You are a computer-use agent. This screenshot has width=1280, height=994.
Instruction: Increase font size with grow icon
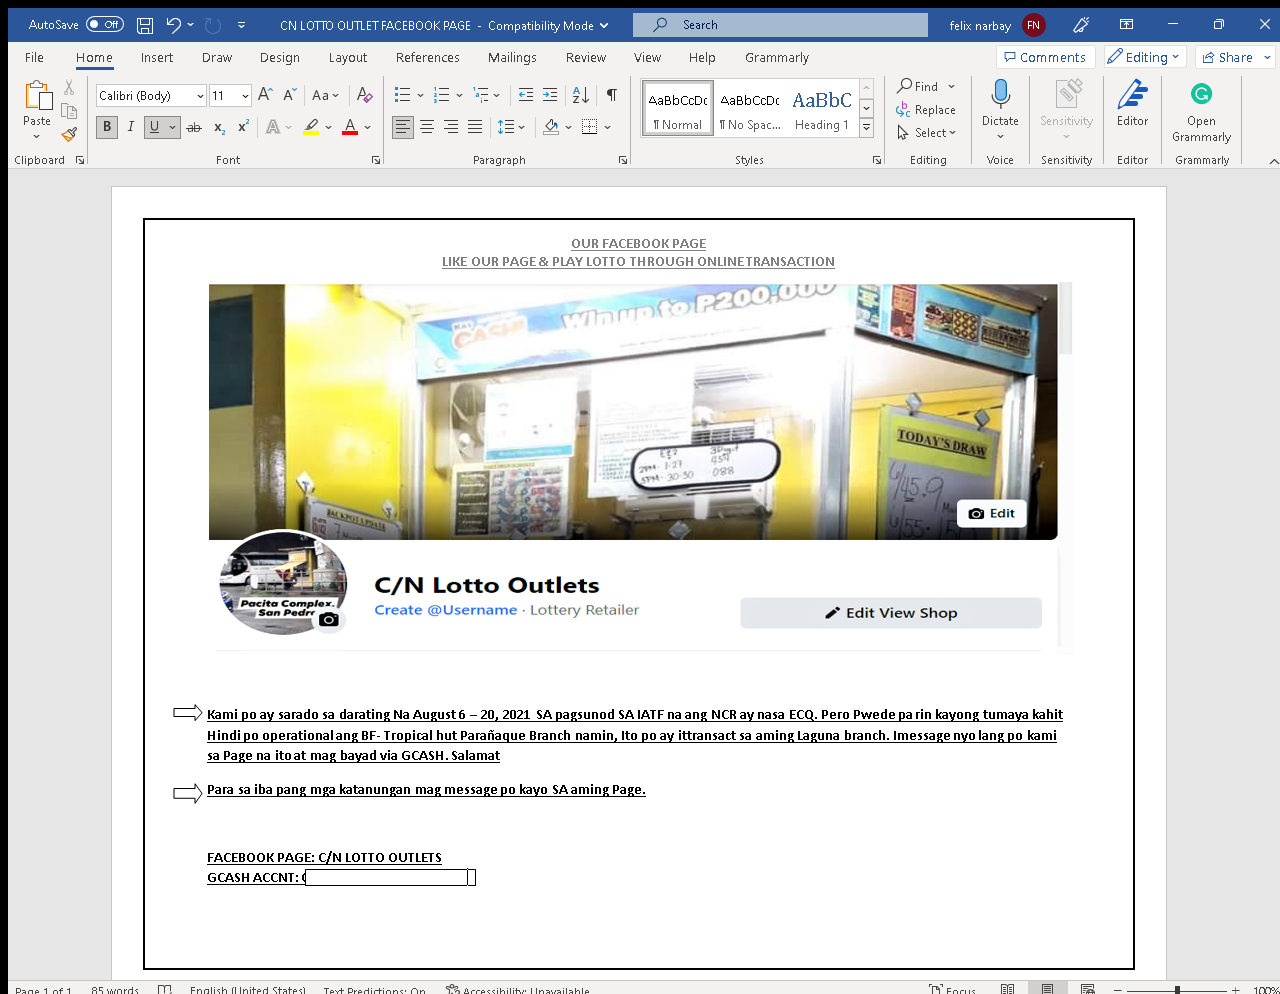(265, 95)
